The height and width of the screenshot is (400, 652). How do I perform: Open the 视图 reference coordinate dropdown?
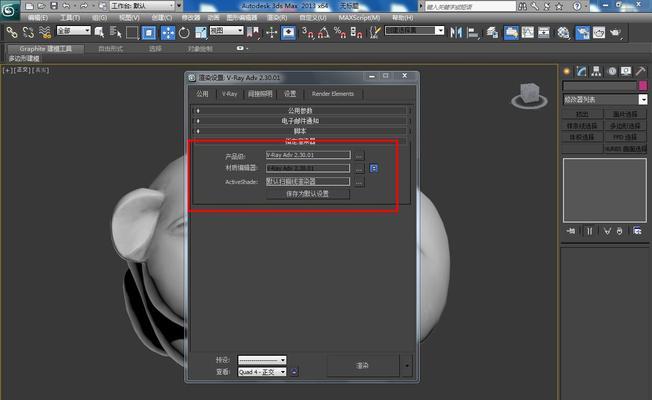point(226,30)
